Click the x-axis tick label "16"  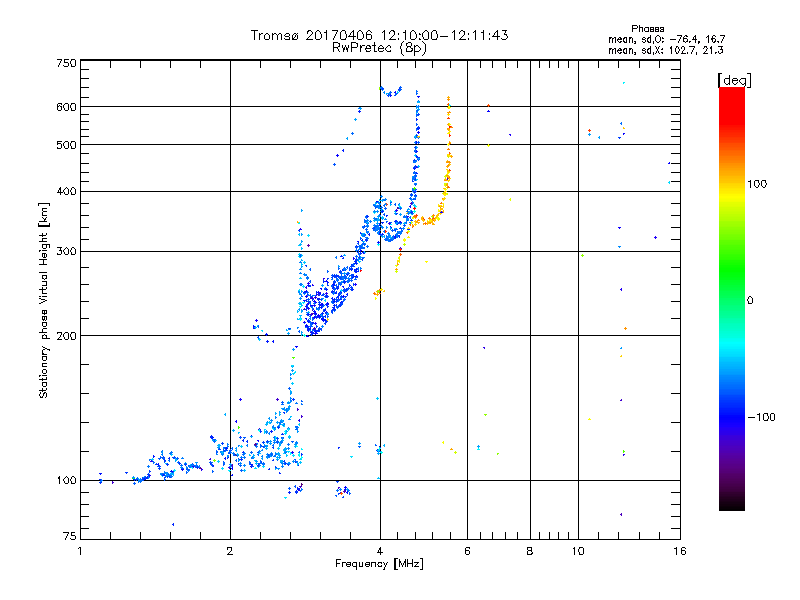pos(680,551)
